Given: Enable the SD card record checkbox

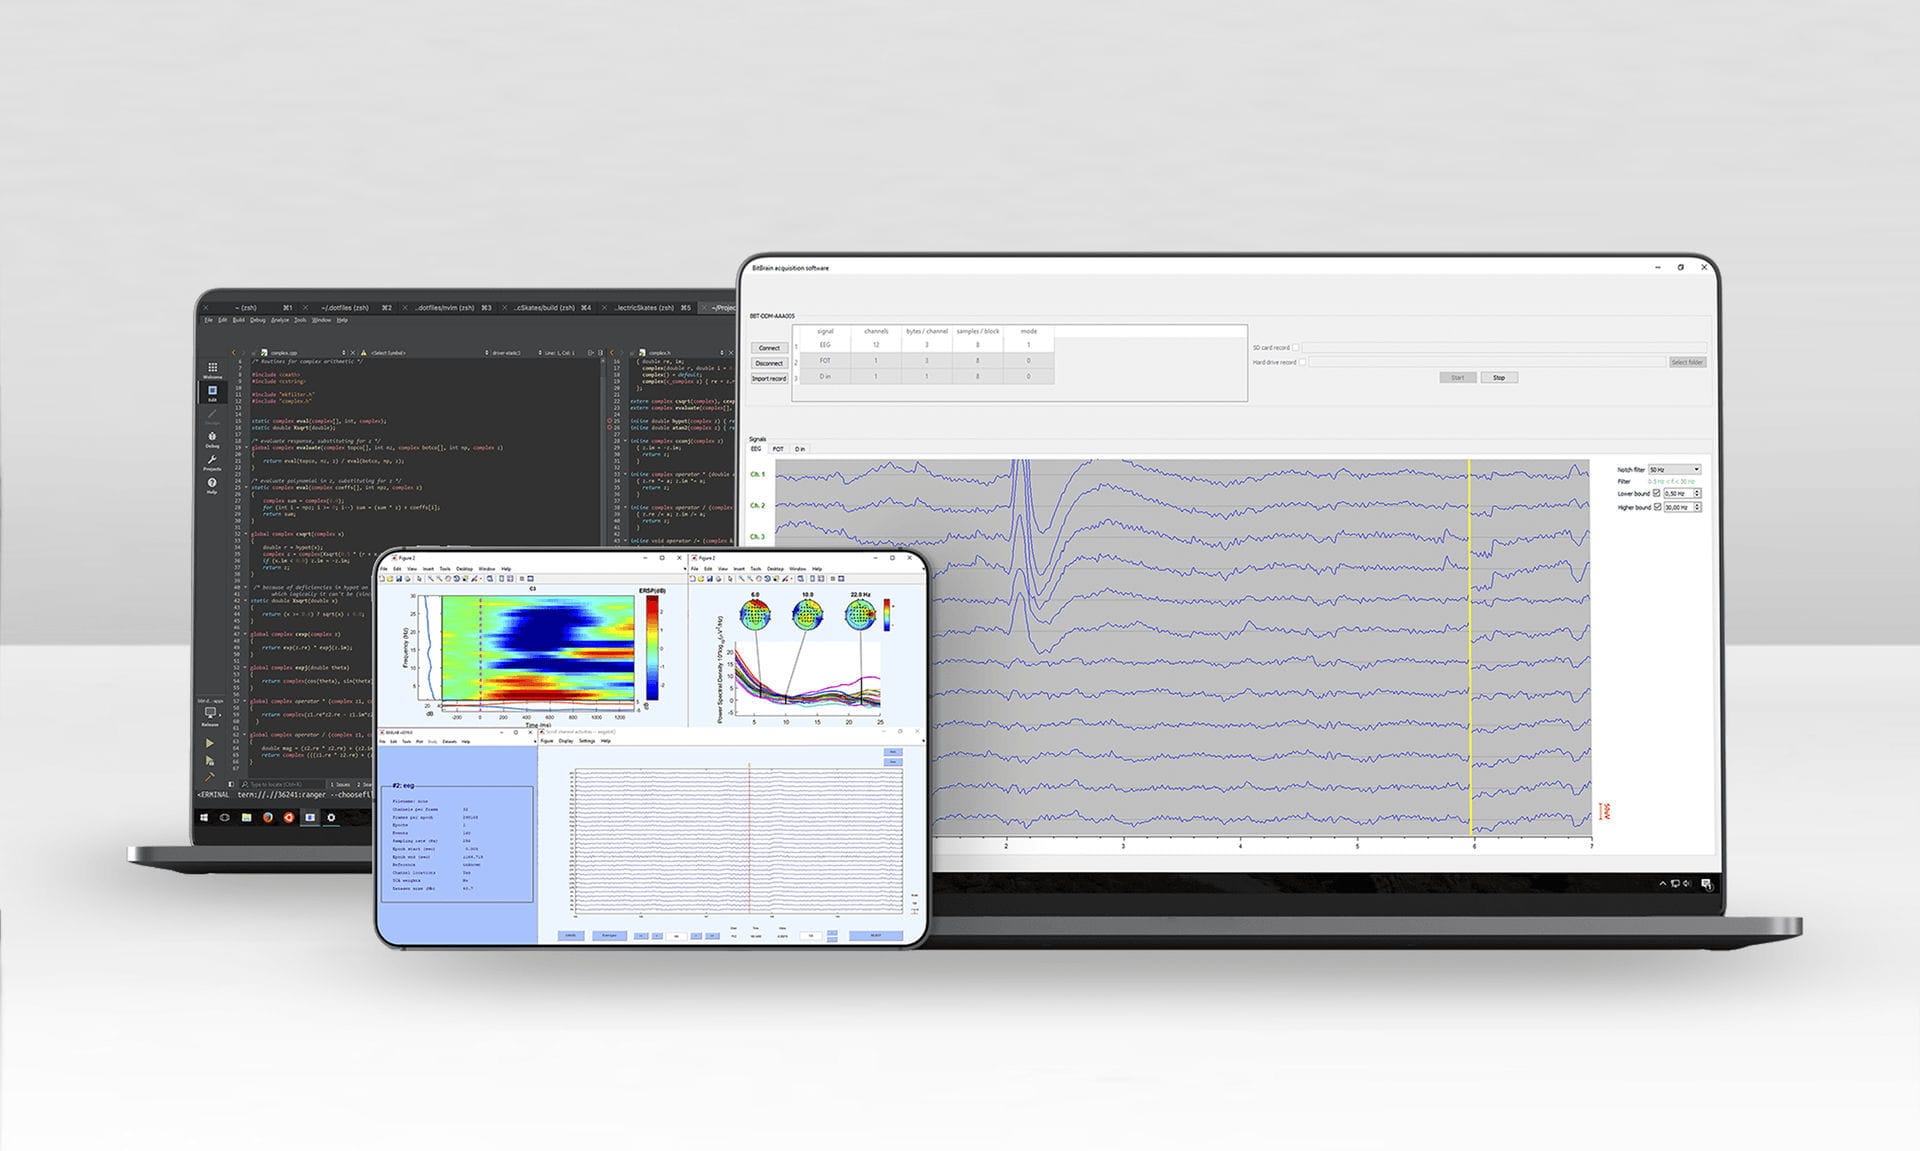Looking at the screenshot, I should tap(1296, 348).
